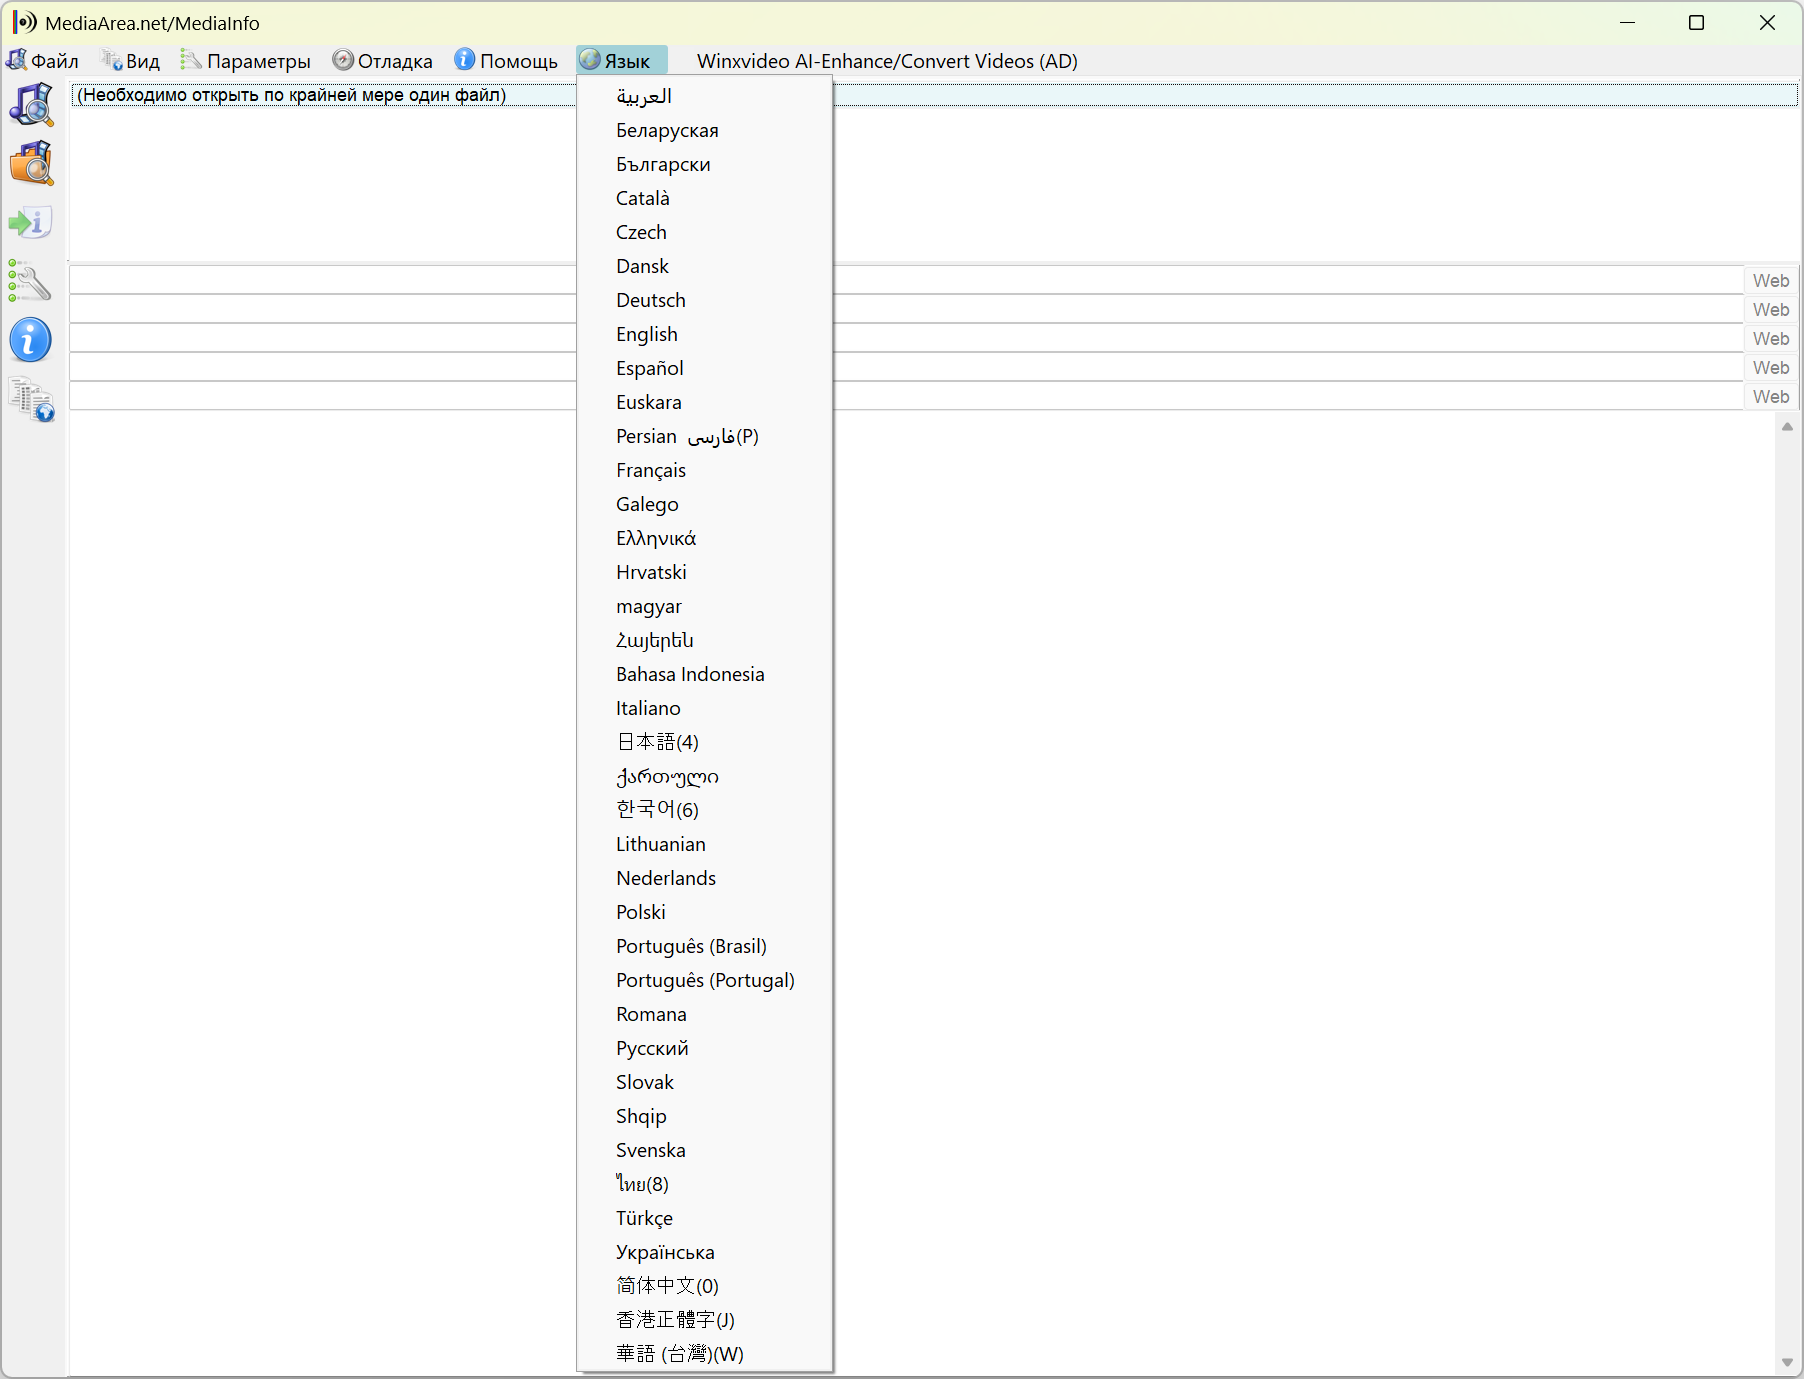1804x1379 pixels.
Task: Click the Отладка menu icon
Action: (x=343, y=60)
